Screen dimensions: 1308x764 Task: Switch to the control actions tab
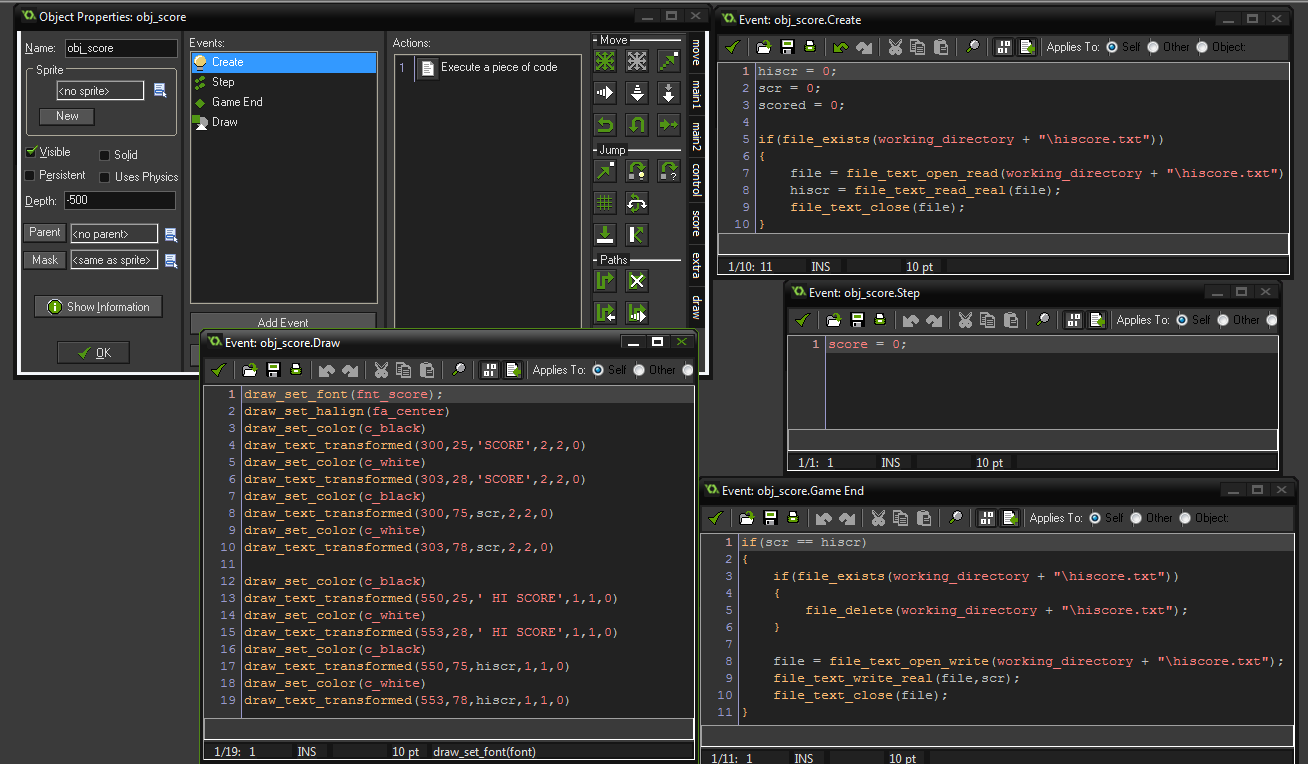[x=696, y=179]
